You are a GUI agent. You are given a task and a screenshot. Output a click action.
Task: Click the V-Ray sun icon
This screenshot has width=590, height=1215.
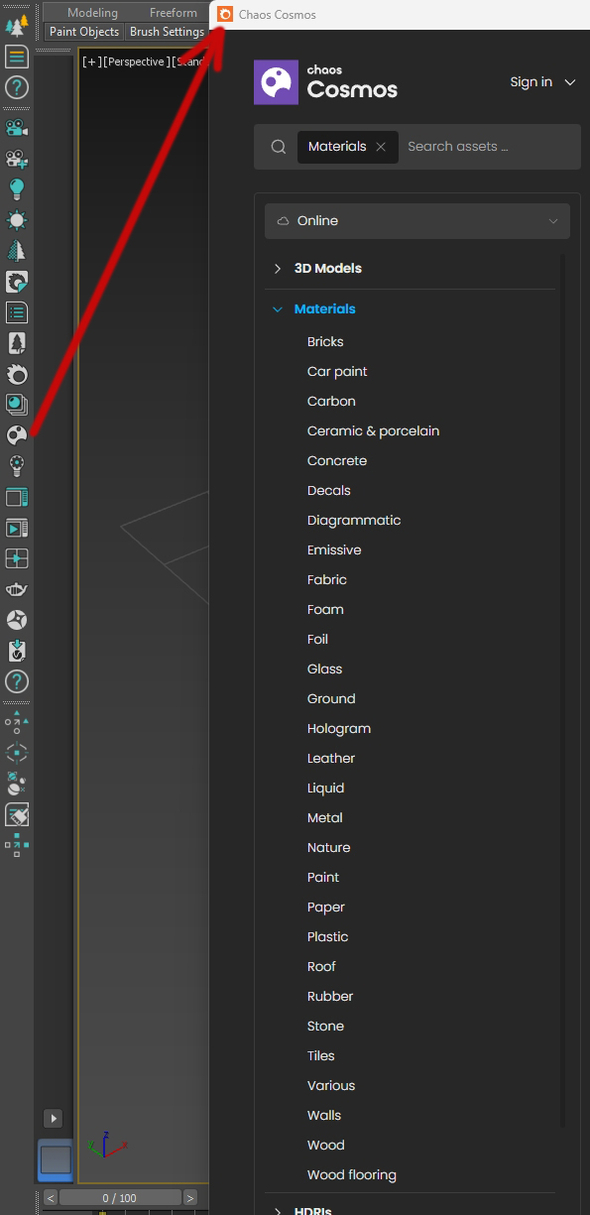point(17,221)
